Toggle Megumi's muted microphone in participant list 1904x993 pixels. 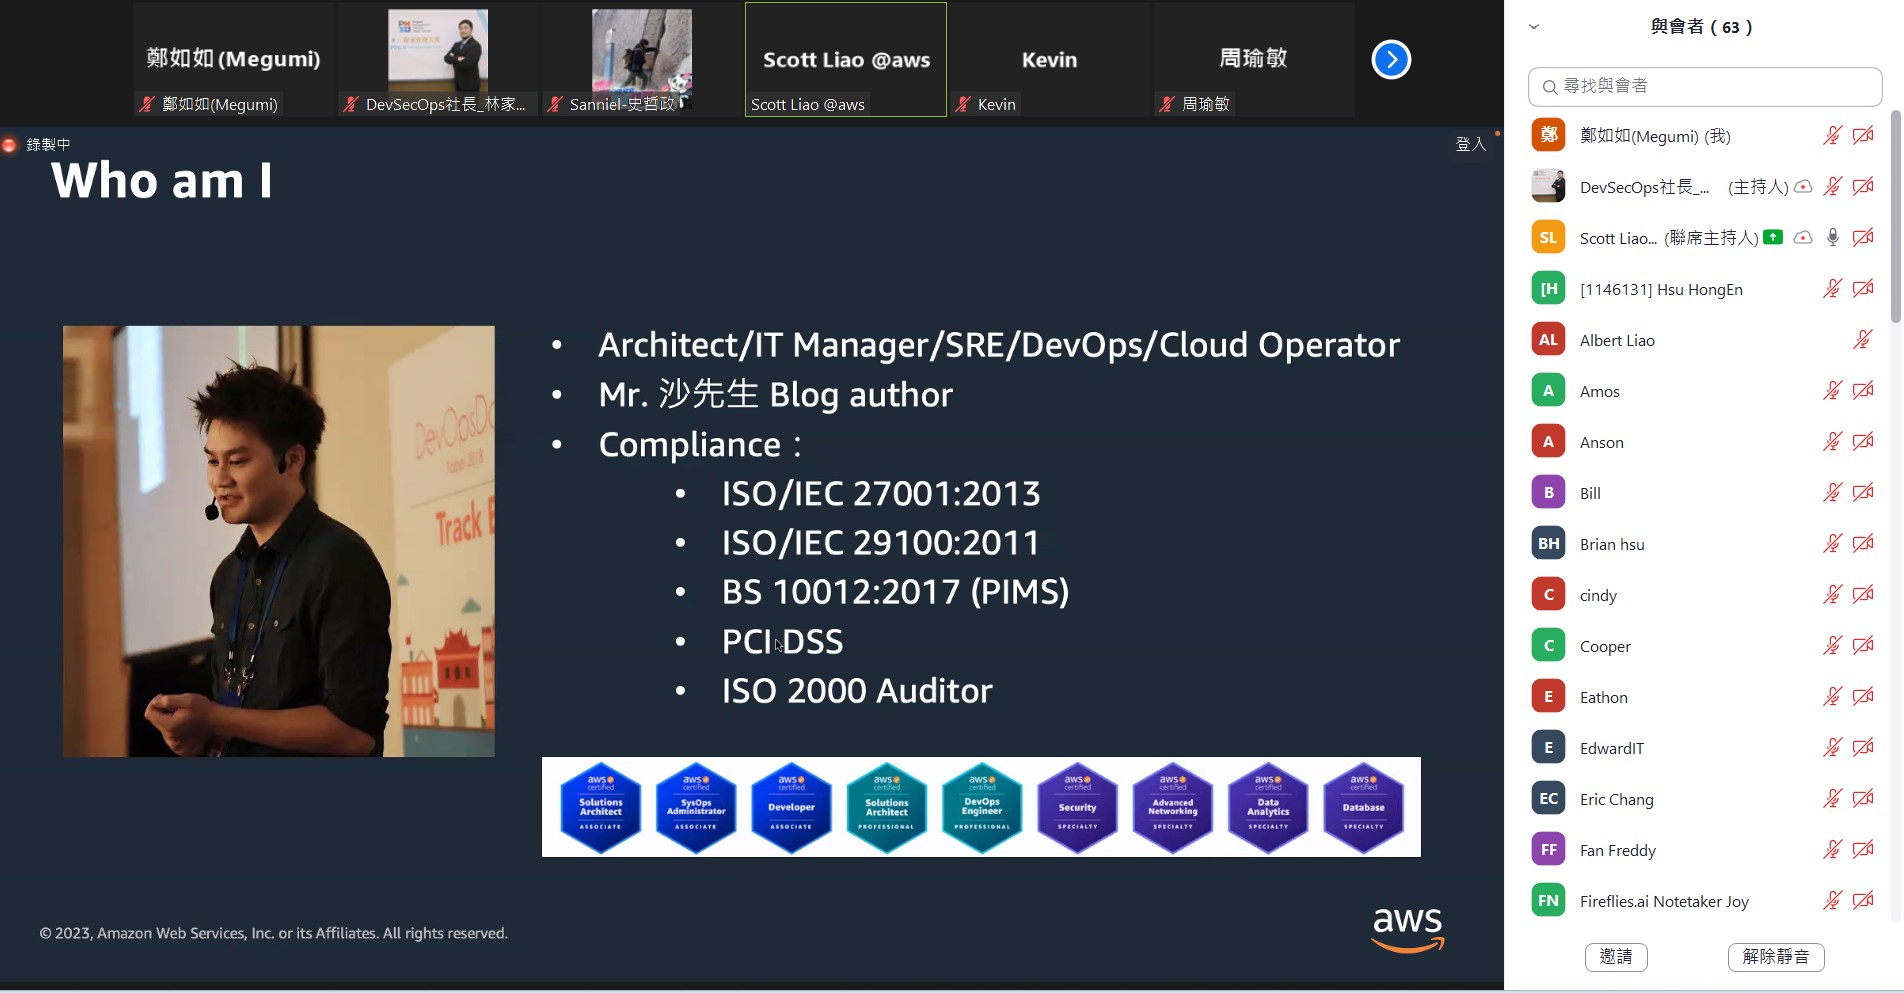coord(1832,136)
